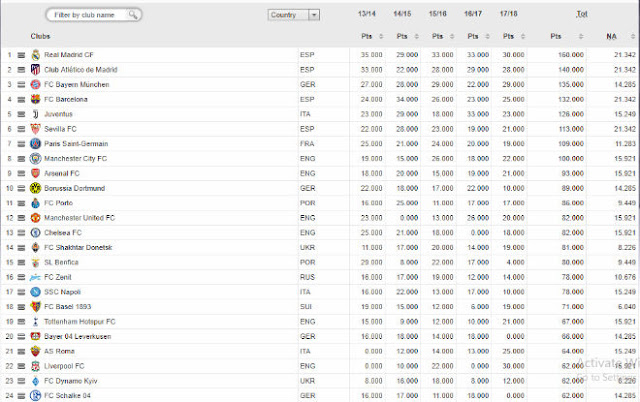Click the search magnifier in club filter
This screenshot has width=640, height=402.
(x=133, y=15)
